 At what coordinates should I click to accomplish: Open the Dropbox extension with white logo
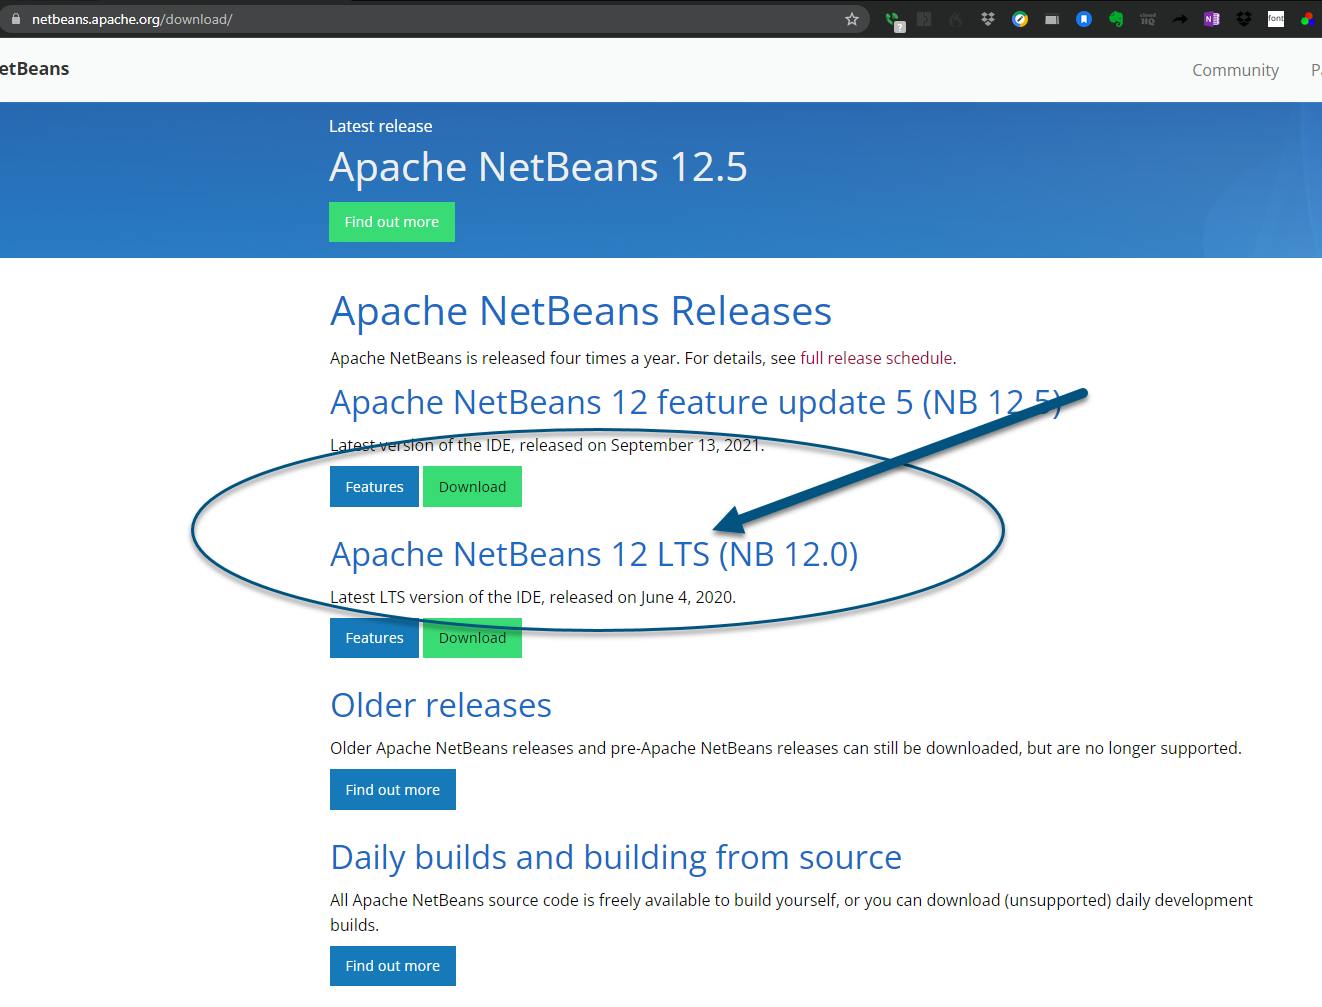click(x=988, y=19)
